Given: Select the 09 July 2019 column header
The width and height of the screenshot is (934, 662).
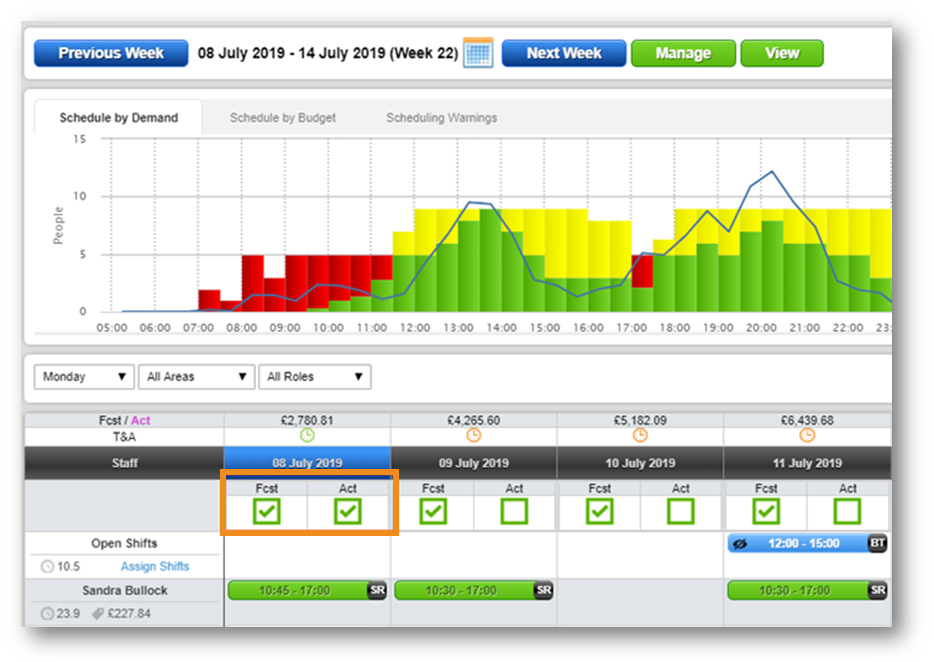Looking at the screenshot, I should click(x=474, y=463).
